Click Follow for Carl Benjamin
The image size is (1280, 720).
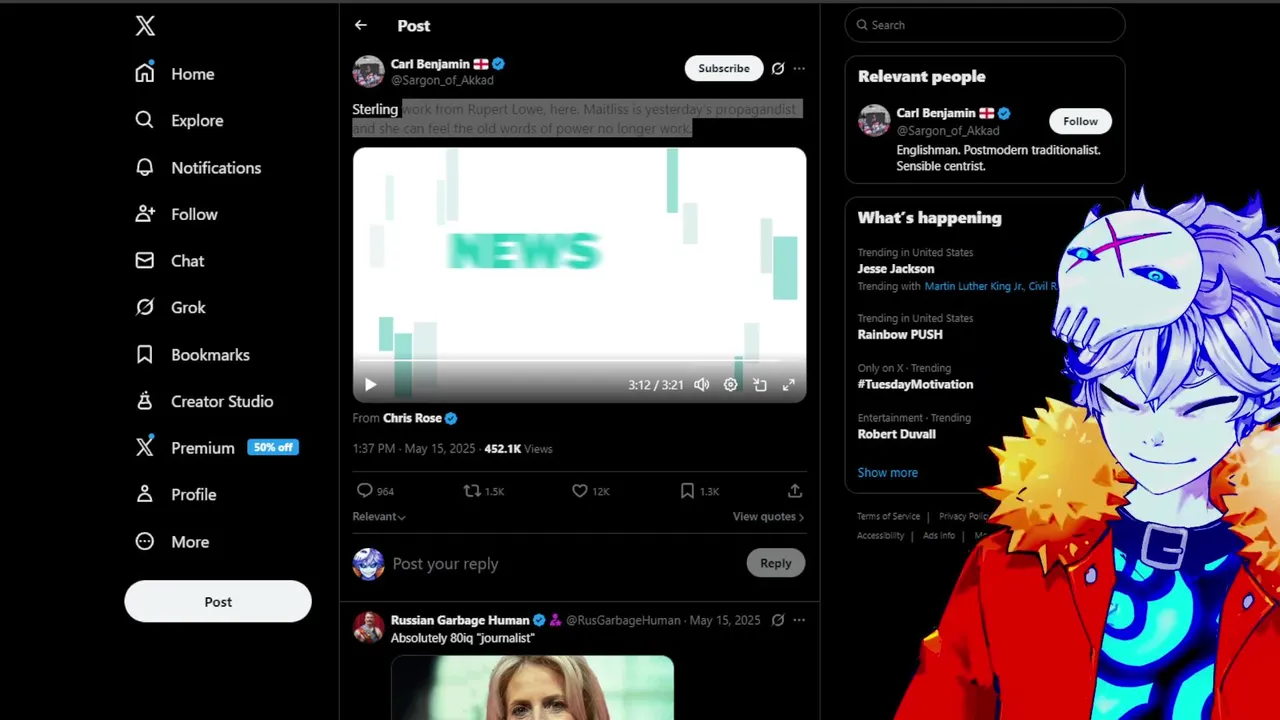[1080, 121]
